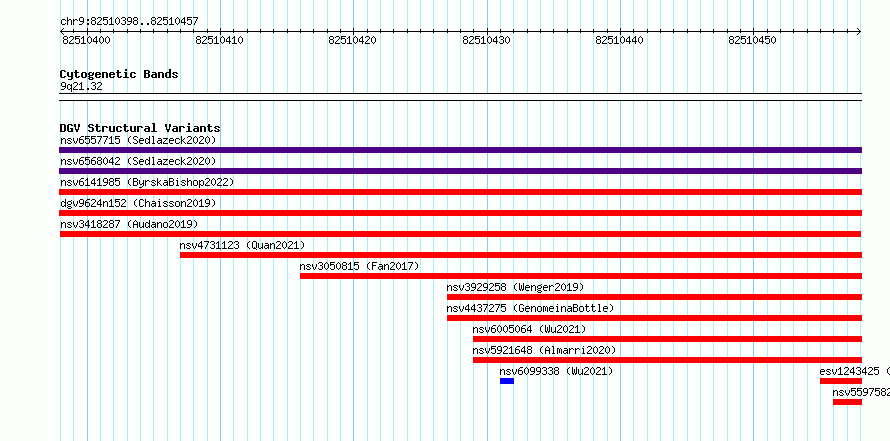Click the Cytogenetic Bands track title
The height and width of the screenshot is (441, 890).
pyautogui.click(x=119, y=74)
